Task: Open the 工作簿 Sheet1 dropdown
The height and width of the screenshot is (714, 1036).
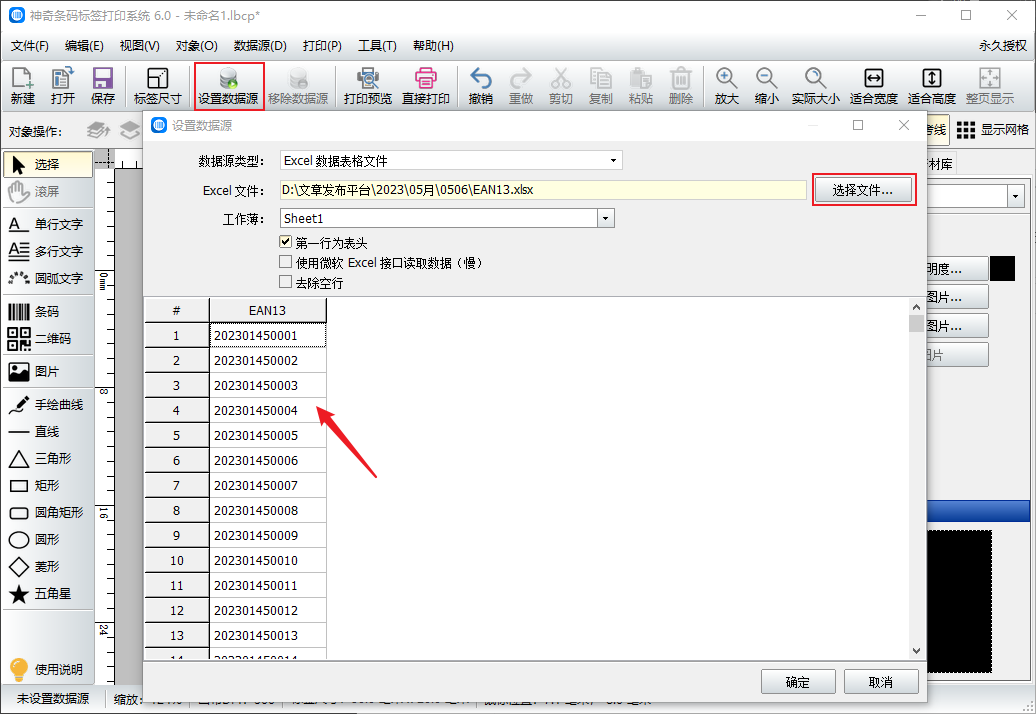Action: pos(606,218)
